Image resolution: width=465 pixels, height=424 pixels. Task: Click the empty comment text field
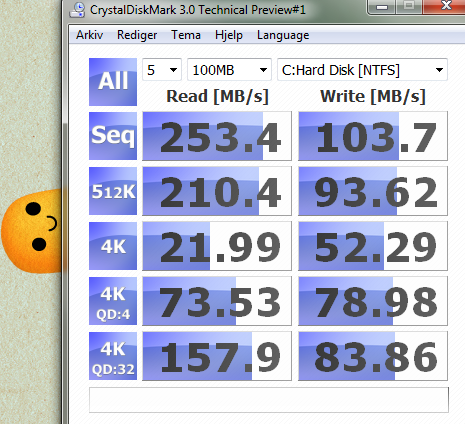coord(269,400)
